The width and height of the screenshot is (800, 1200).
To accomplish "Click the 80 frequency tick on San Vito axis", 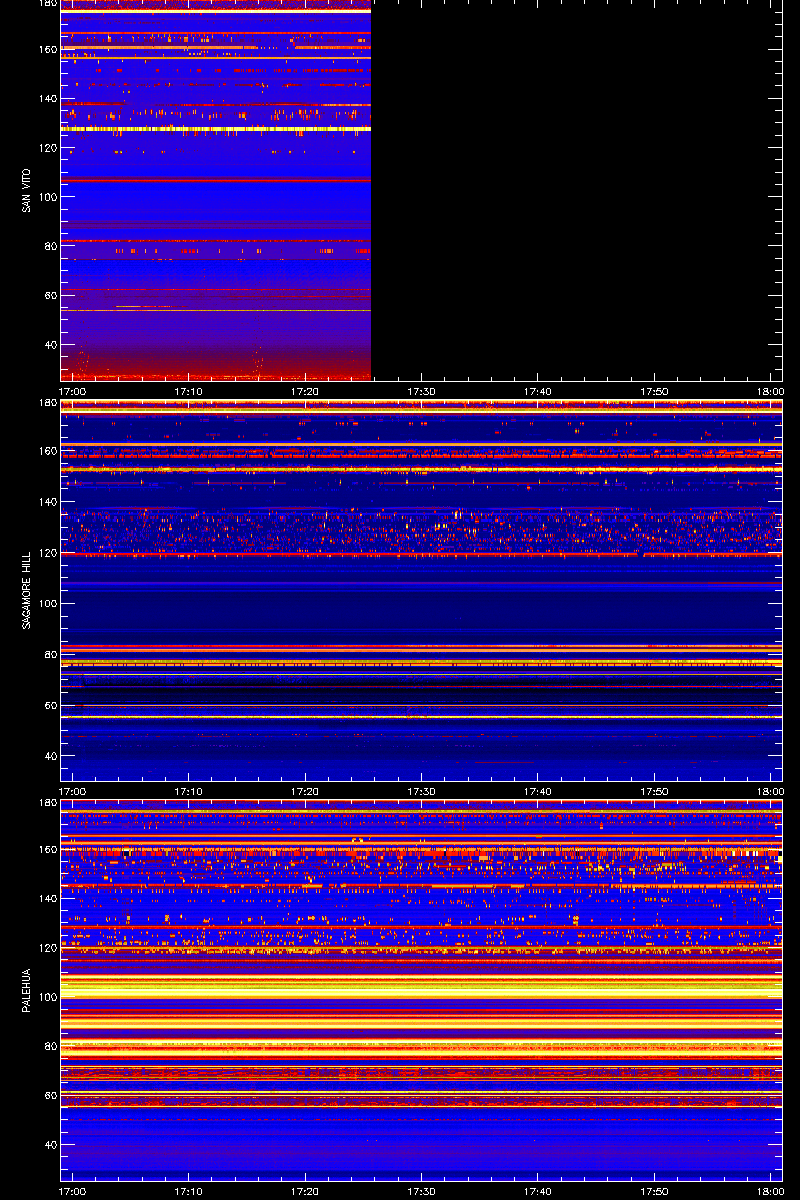I will [x=50, y=246].
